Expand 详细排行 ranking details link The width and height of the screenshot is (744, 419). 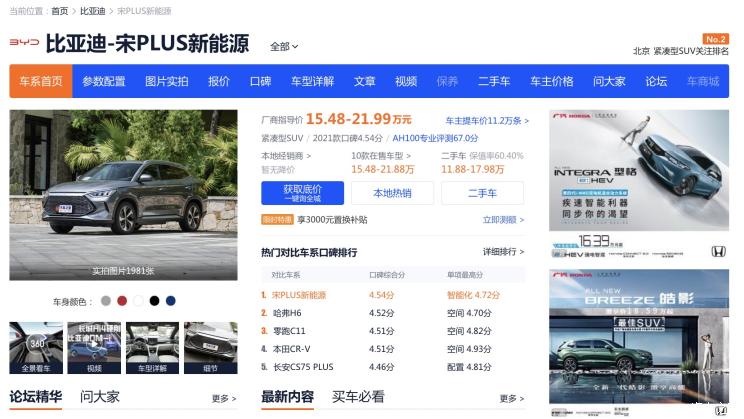coord(503,252)
